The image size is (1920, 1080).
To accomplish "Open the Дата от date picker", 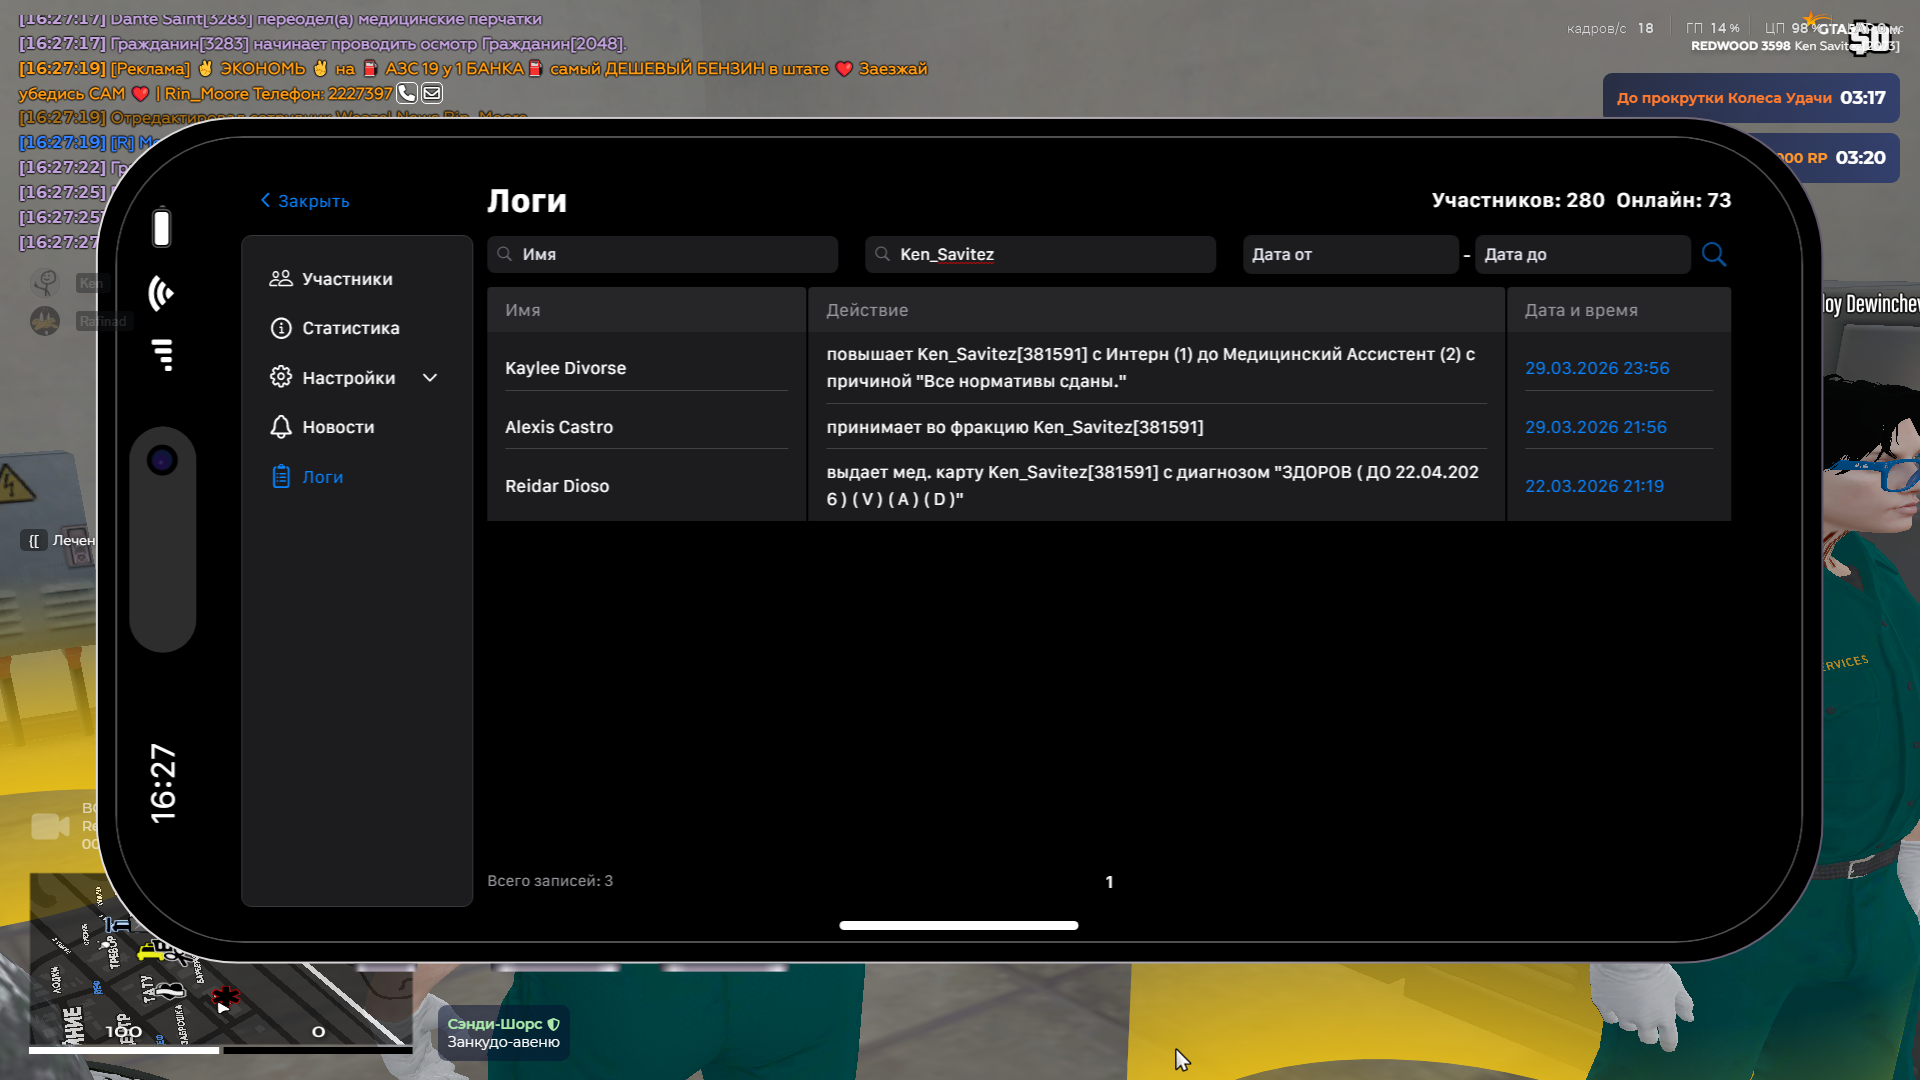I will 1350,254.
